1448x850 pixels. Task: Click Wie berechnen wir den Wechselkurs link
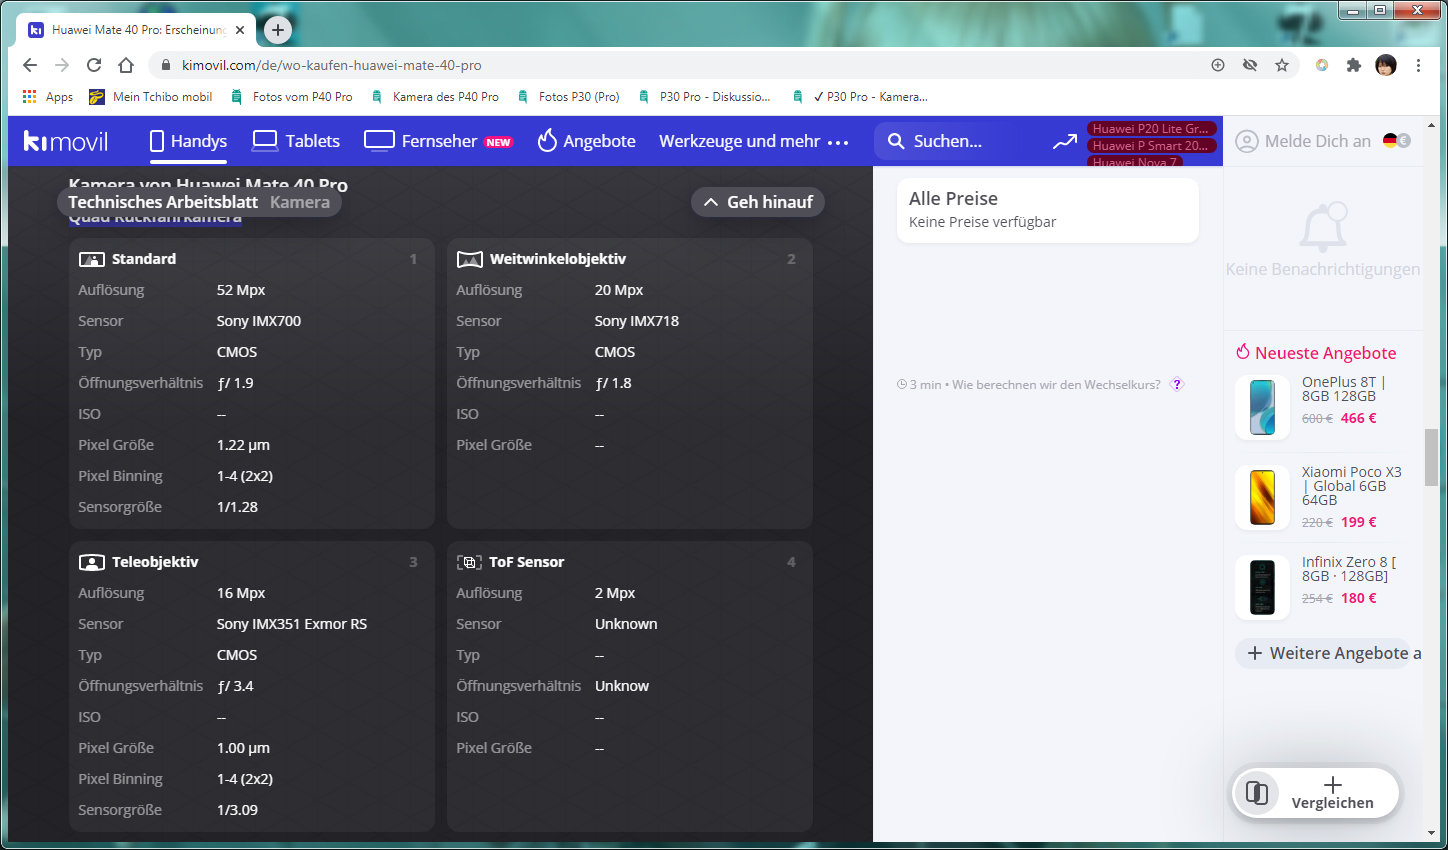point(1056,384)
